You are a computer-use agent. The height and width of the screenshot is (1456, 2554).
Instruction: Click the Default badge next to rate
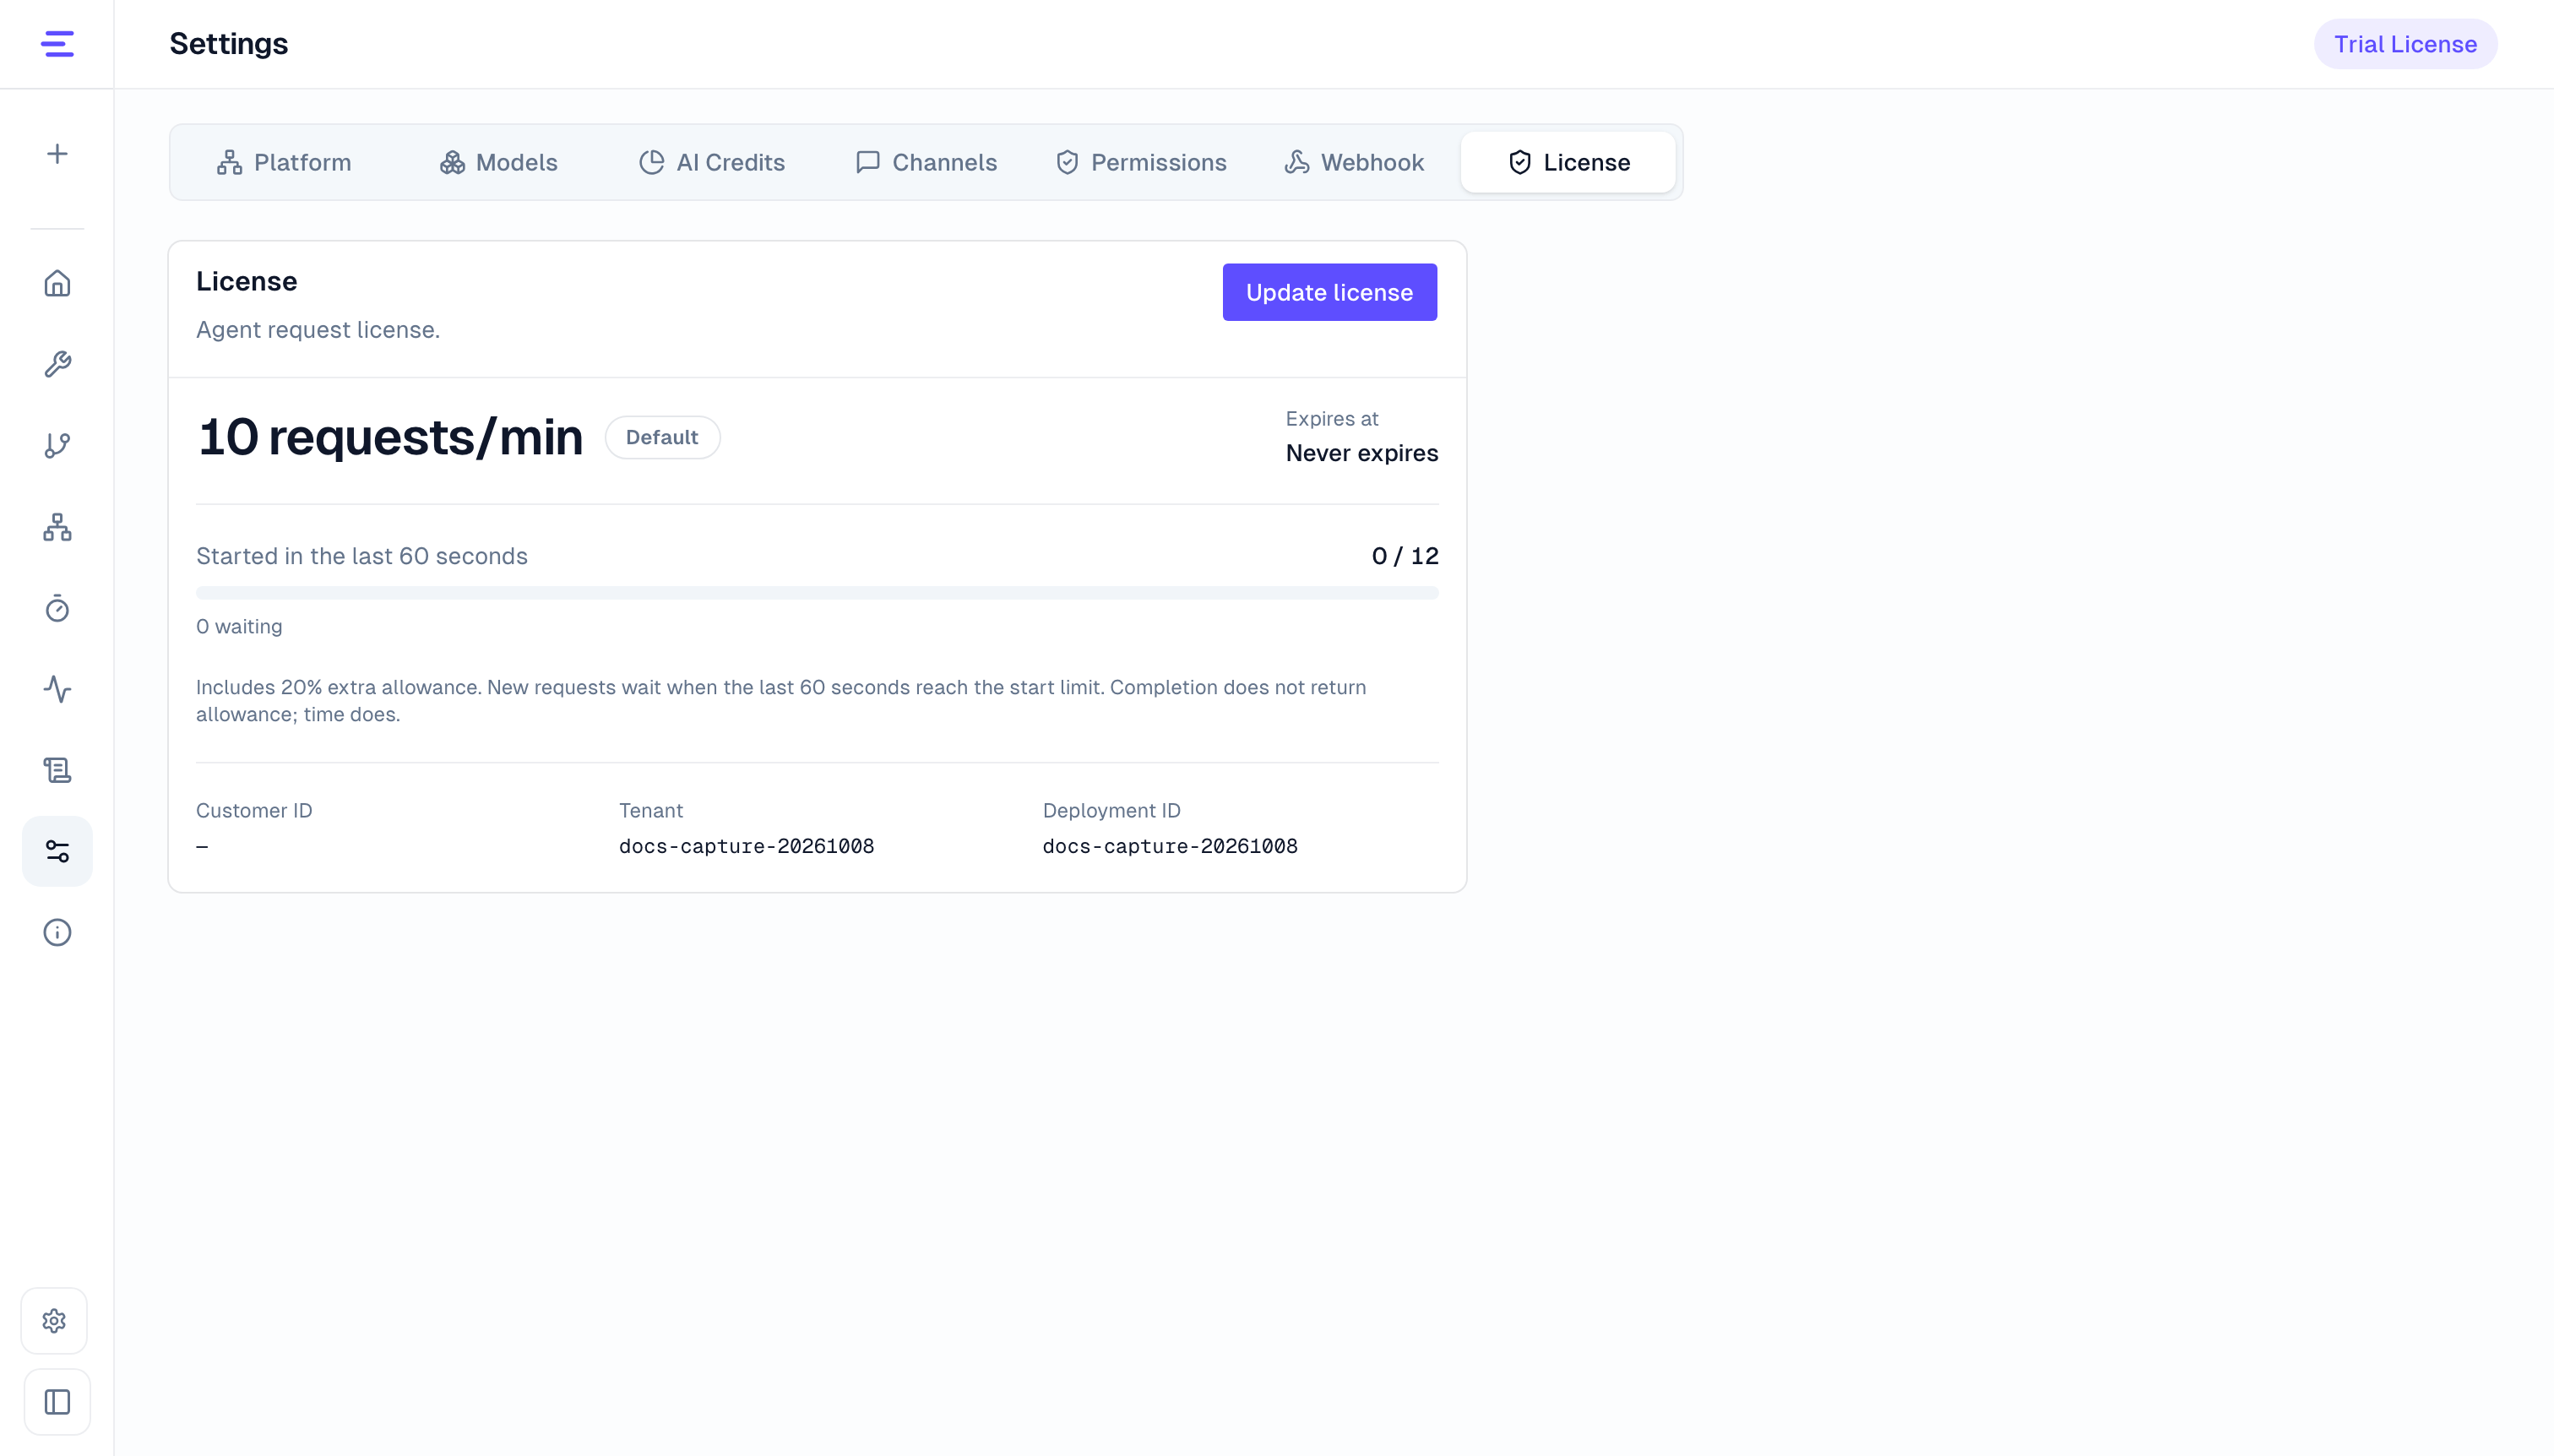point(662,437)
